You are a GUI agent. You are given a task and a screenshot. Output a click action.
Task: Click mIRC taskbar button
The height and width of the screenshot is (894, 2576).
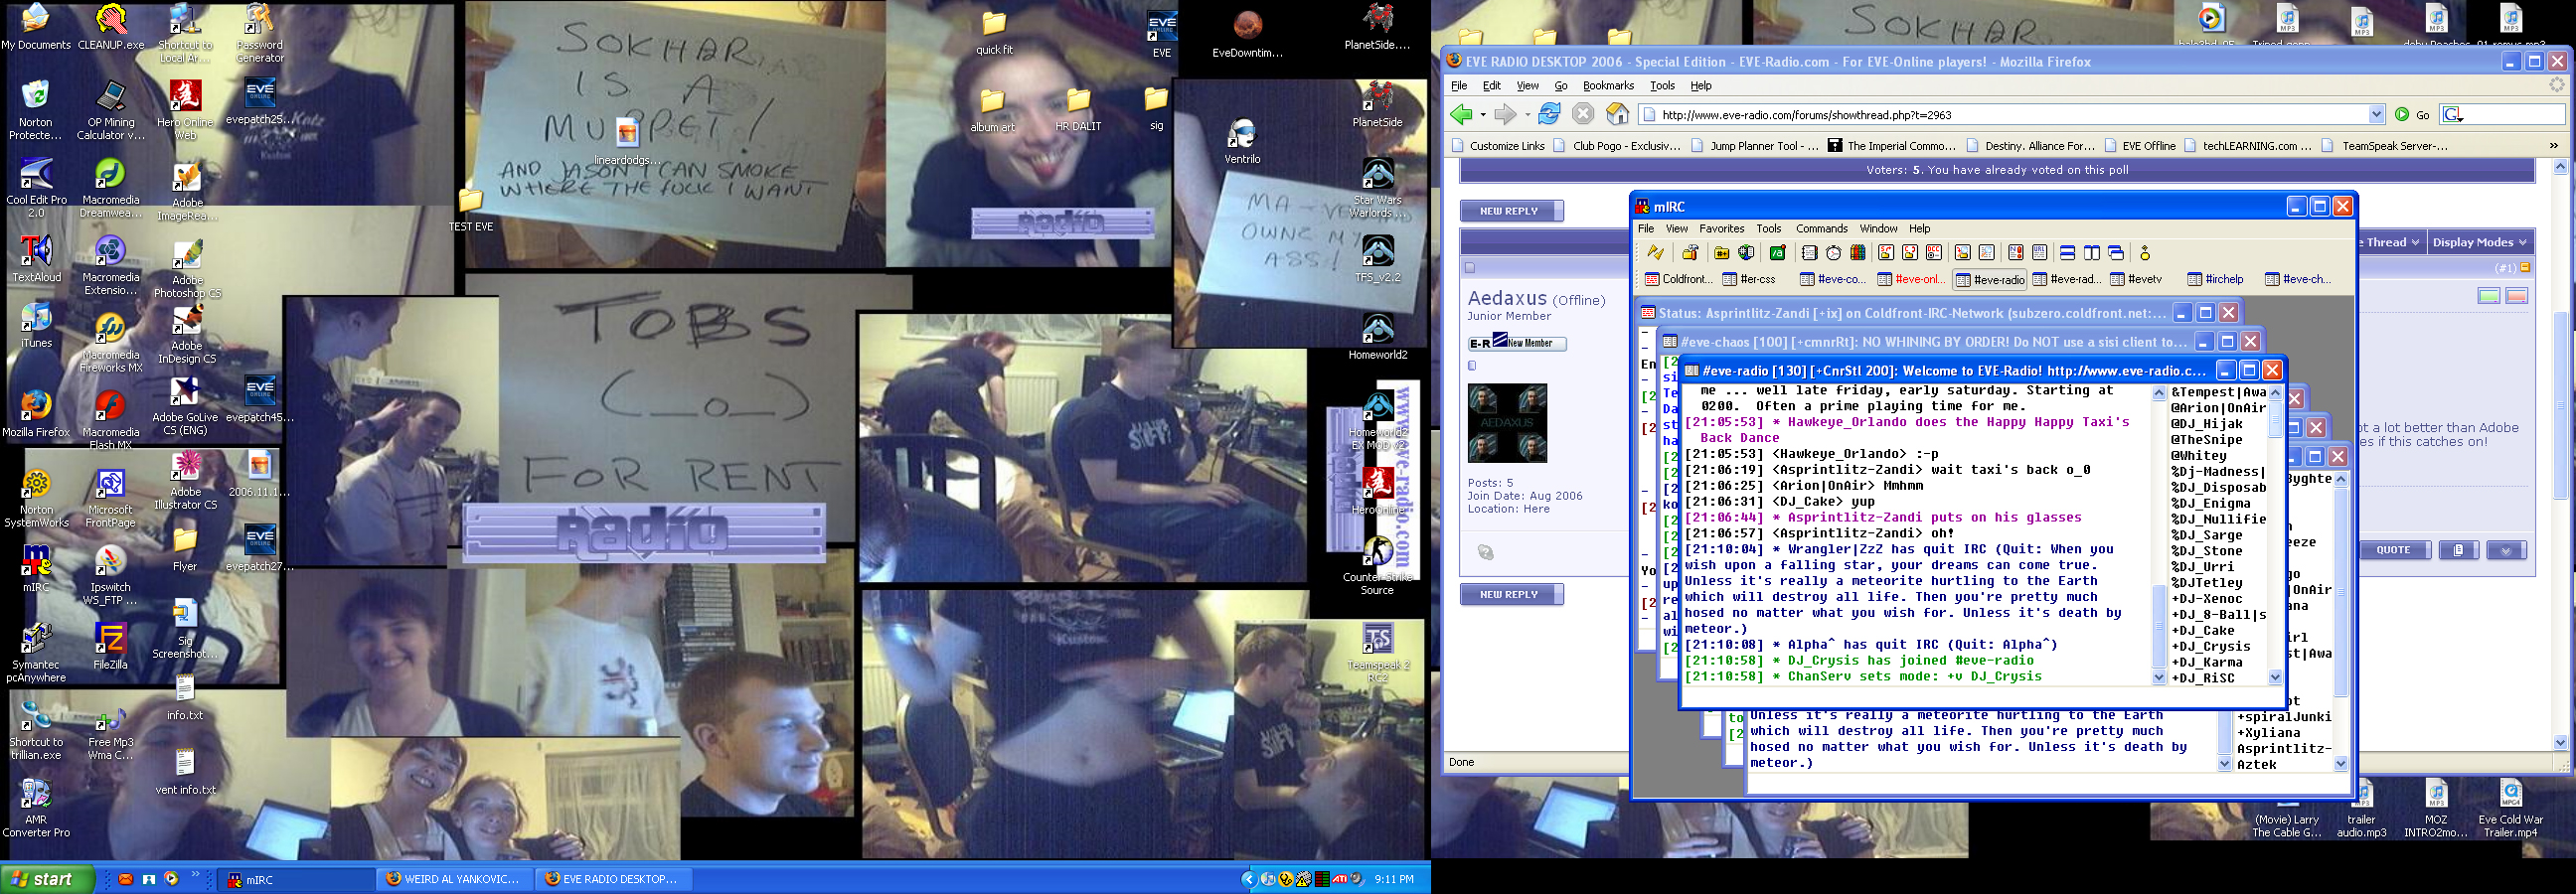(x=296, y=880)
